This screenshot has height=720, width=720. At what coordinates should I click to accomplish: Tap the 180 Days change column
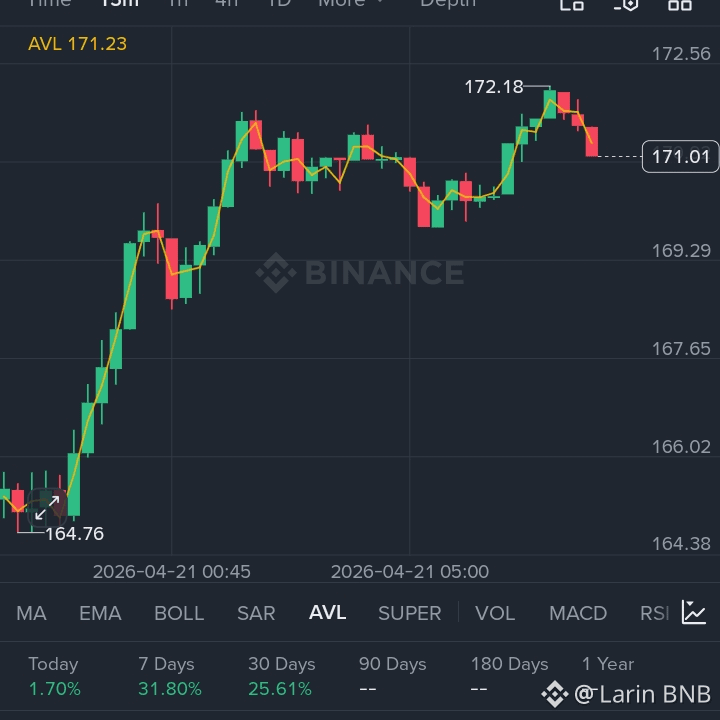click(509, 676)
